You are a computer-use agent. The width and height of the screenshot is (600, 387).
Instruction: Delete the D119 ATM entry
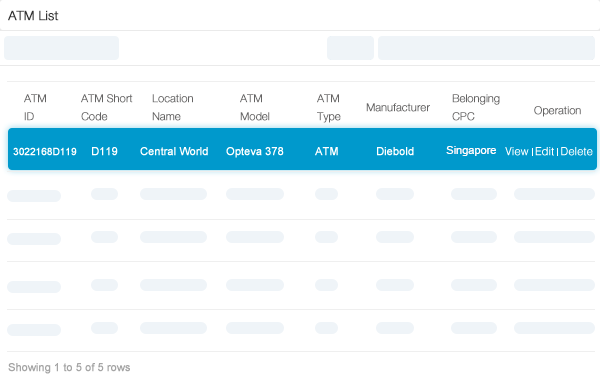[x=576, y=152]
